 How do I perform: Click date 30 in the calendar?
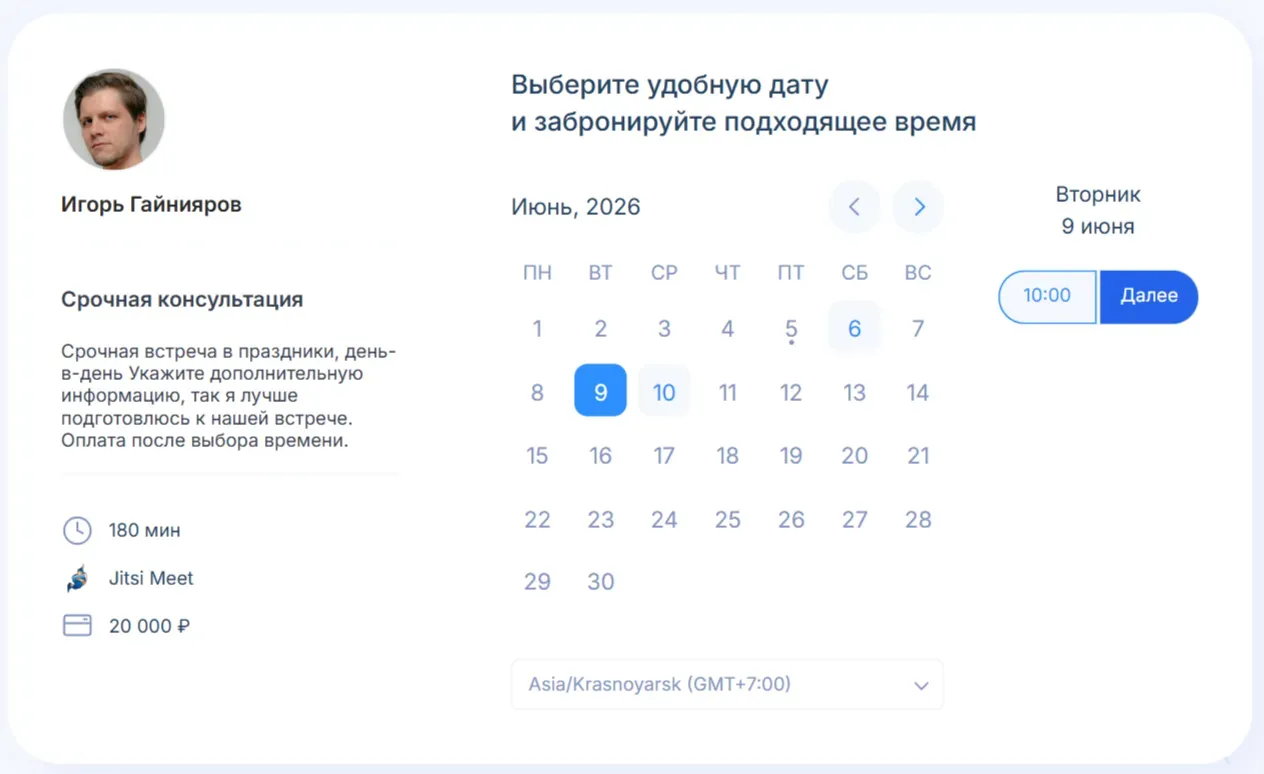point(600,581)
